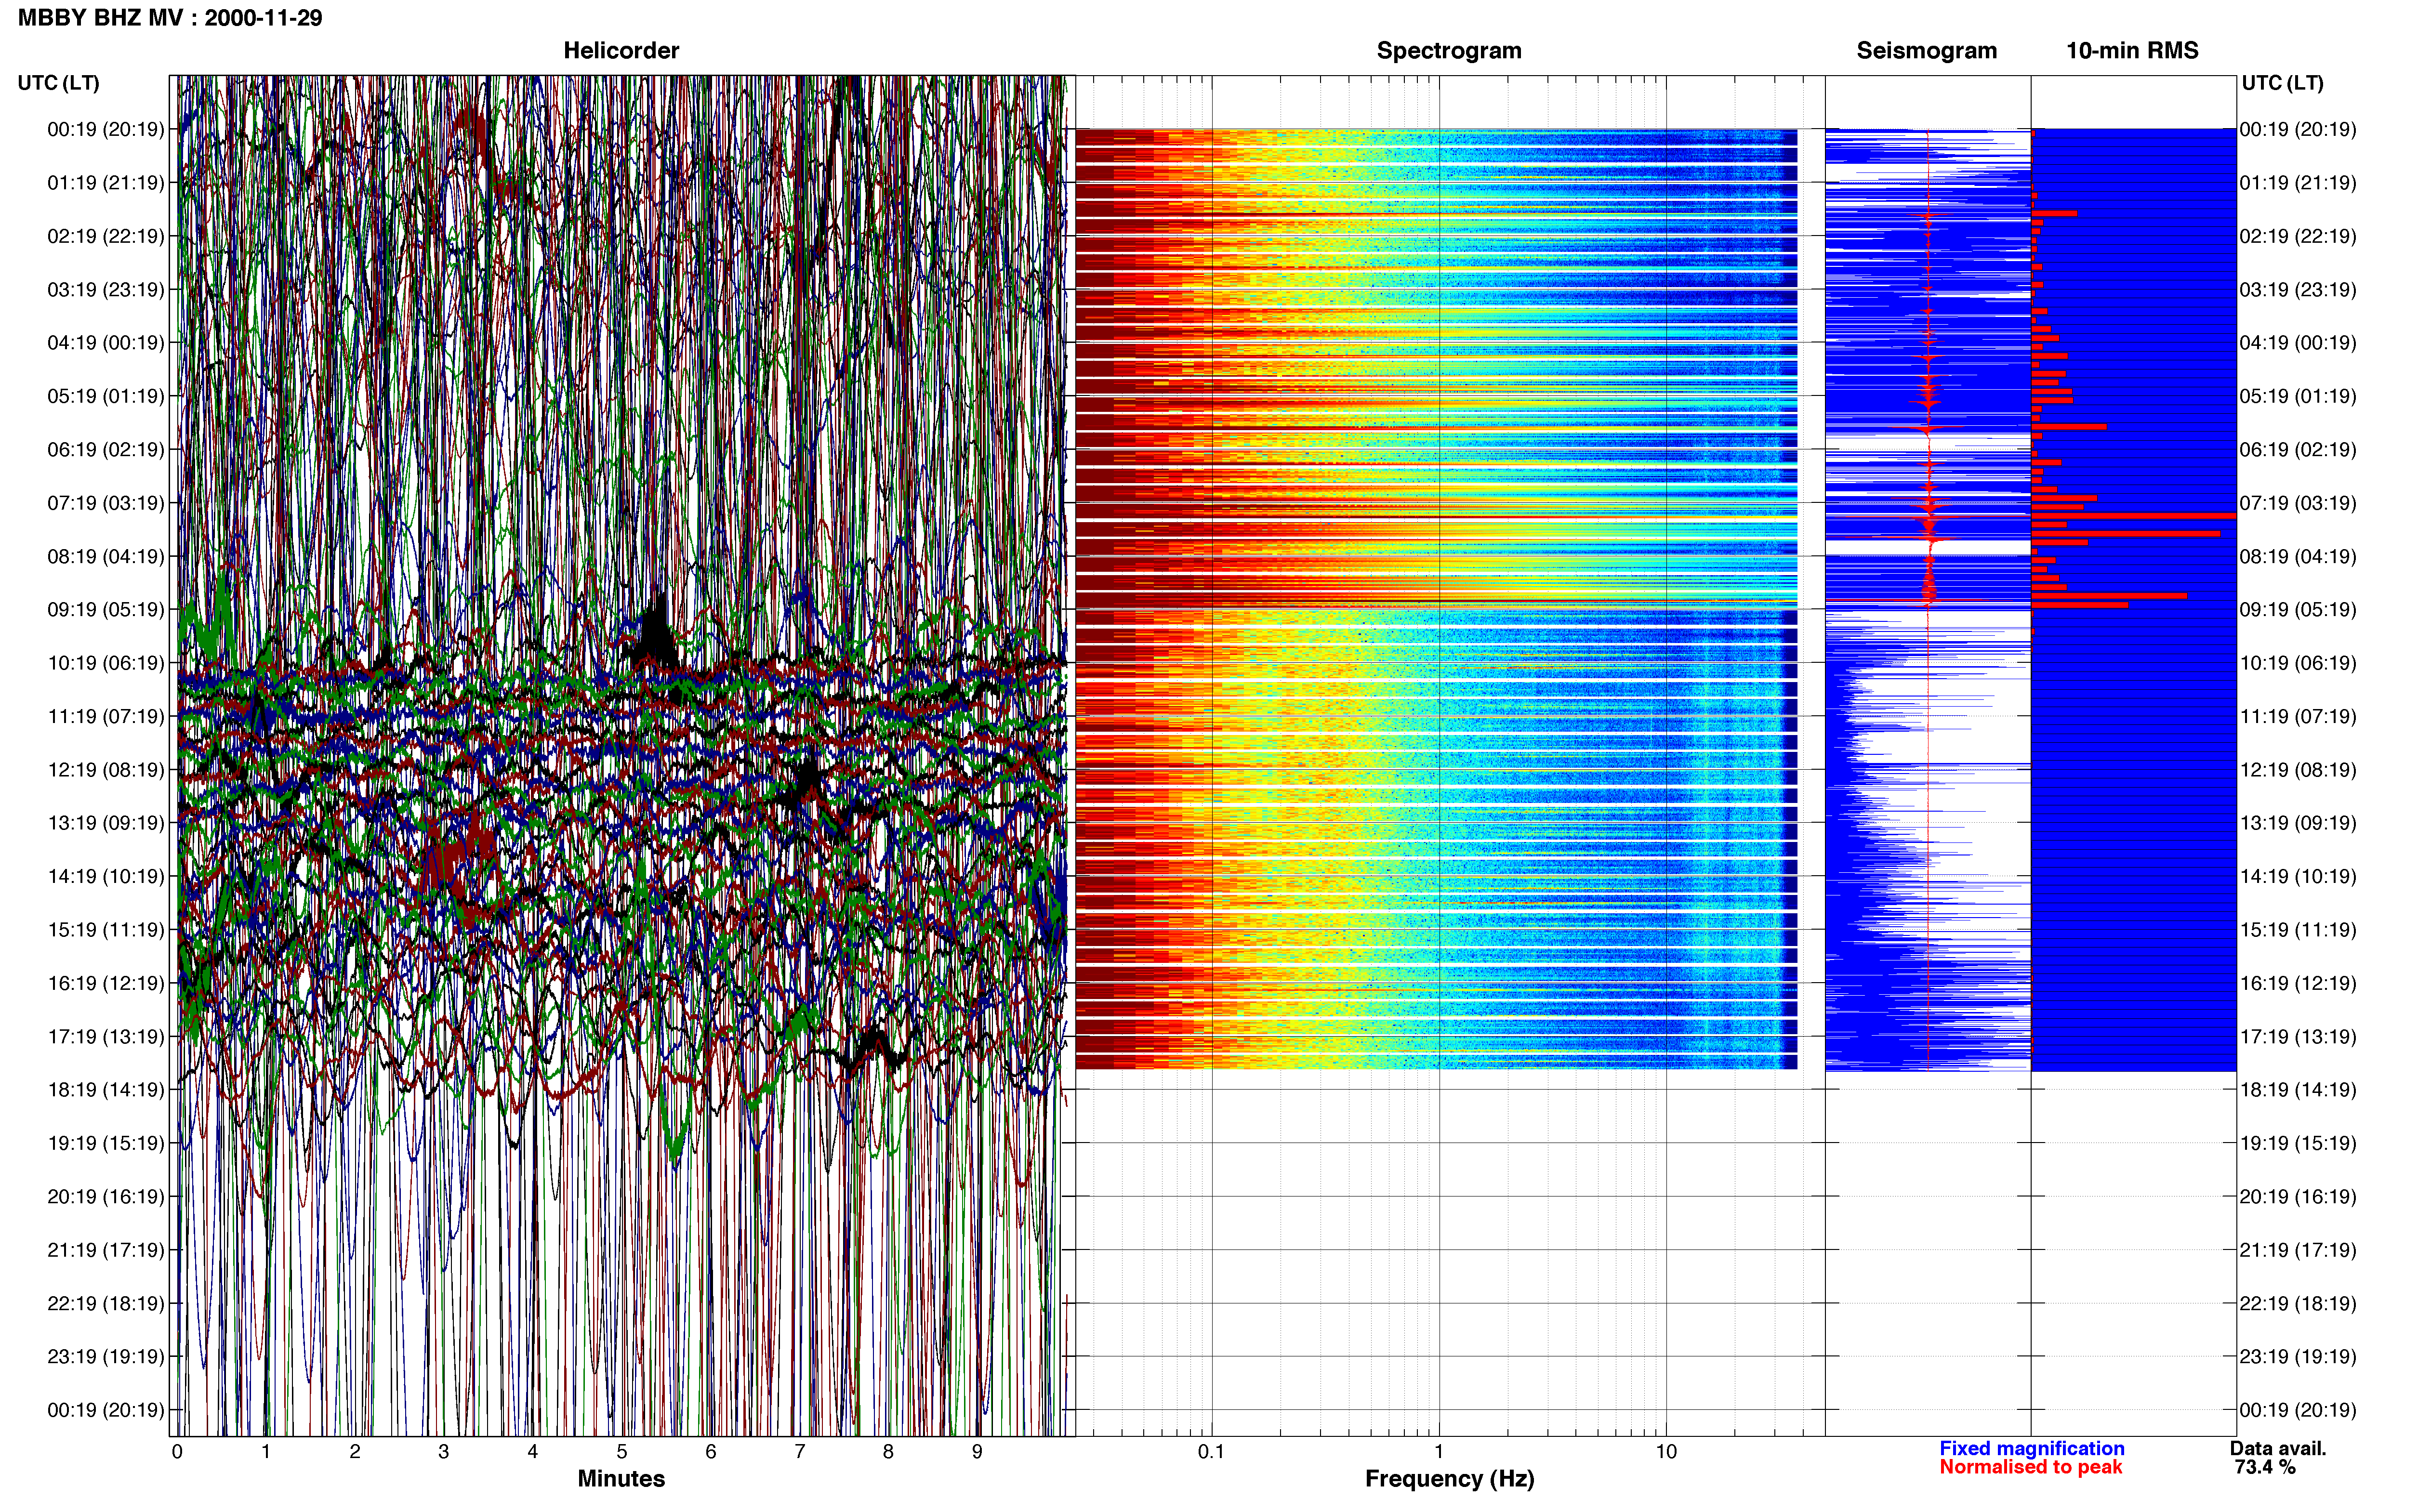The image size is (2418, 1512).
Task: Click the left time label '20:19 (16:19)'
Action: pyautogui.click(x=106, y=1197)
